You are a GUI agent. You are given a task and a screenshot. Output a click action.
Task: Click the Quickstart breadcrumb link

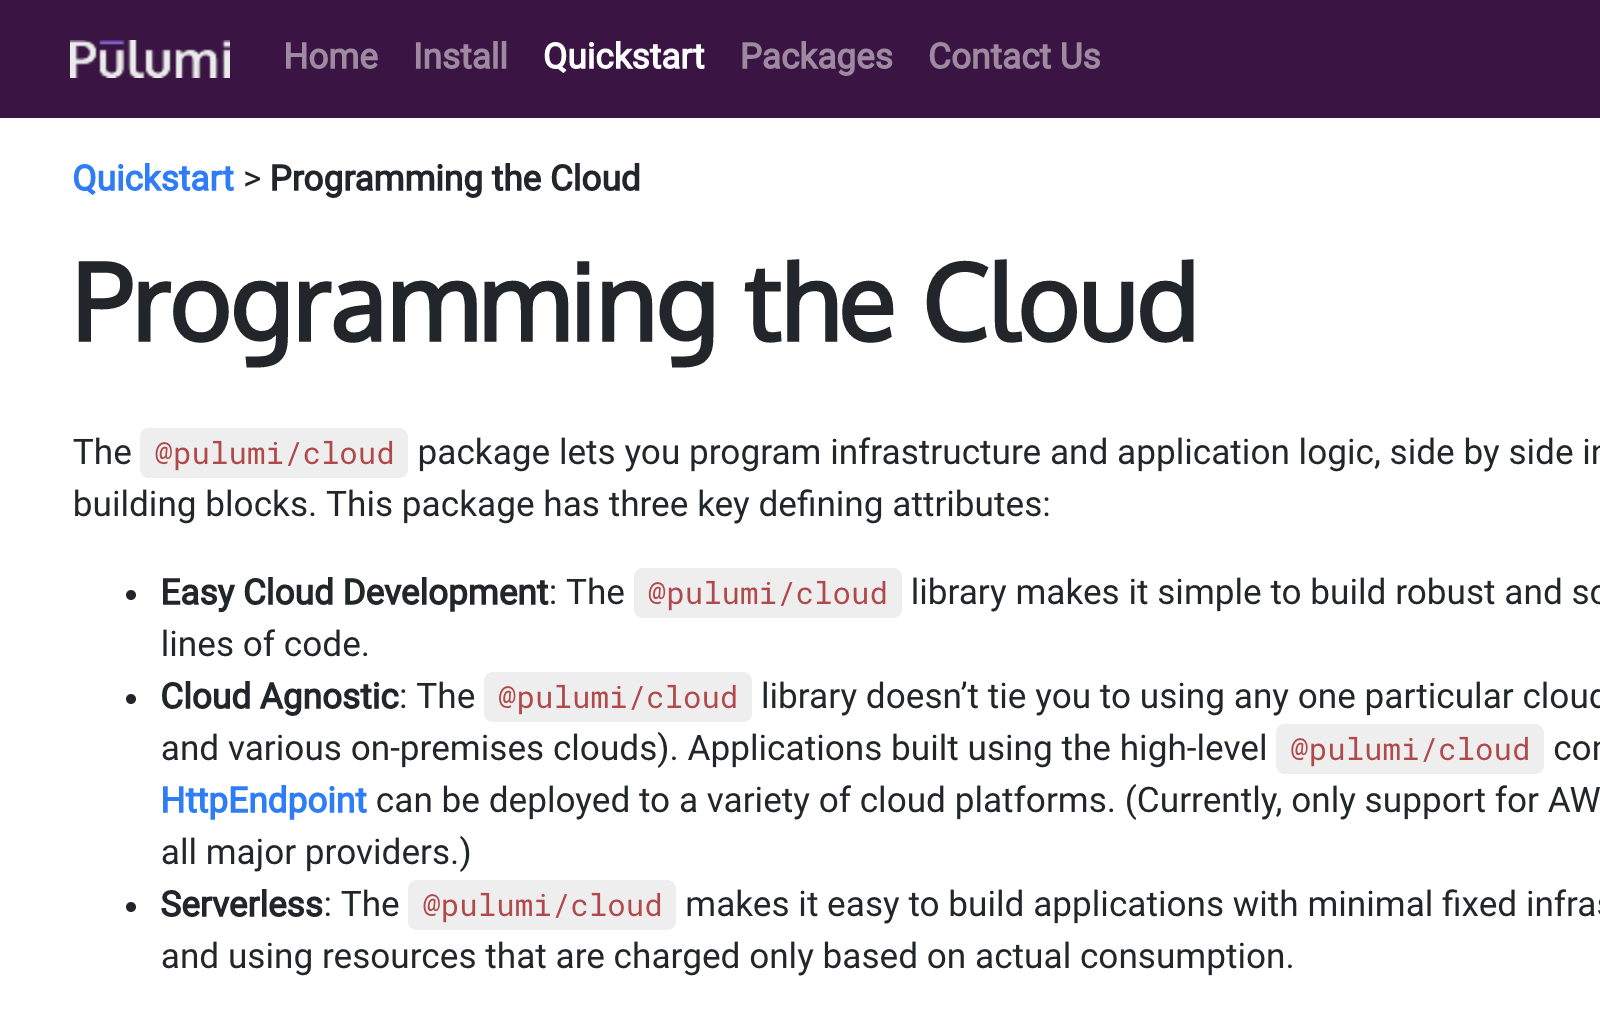pyautogui.click(x=153, y=179)
